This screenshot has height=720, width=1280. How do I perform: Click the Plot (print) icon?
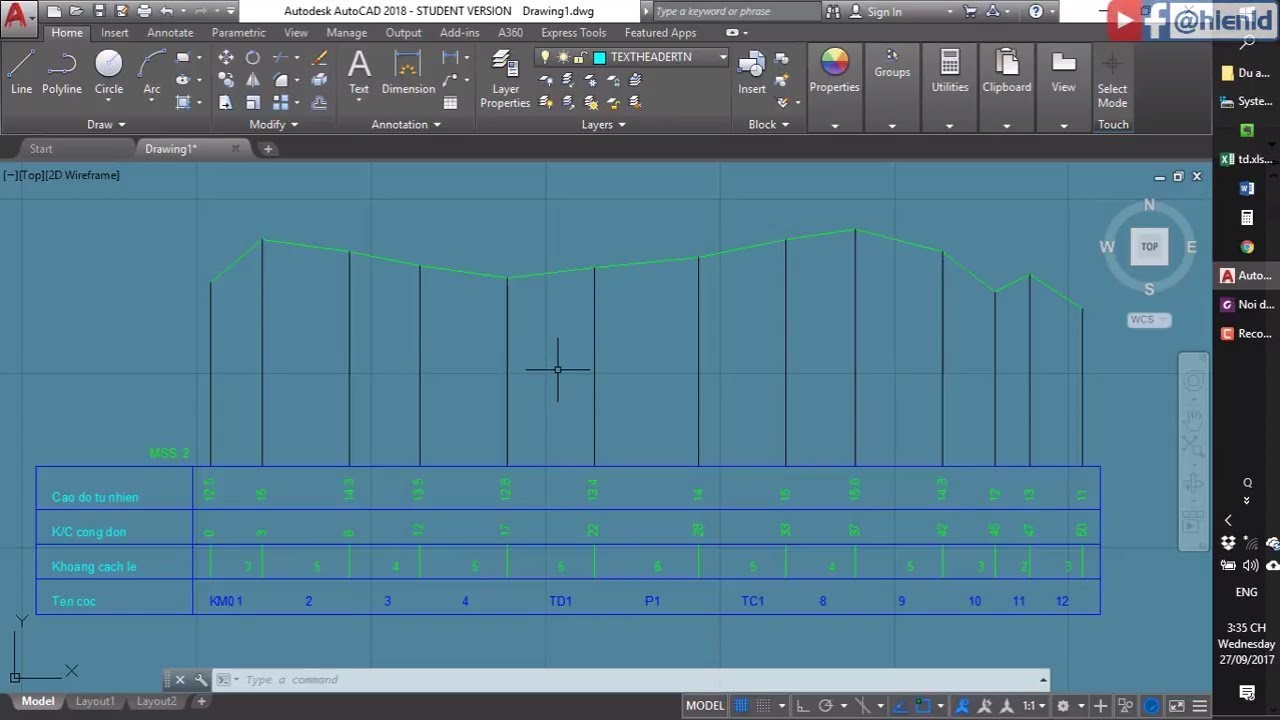click(x=144, y=12)
